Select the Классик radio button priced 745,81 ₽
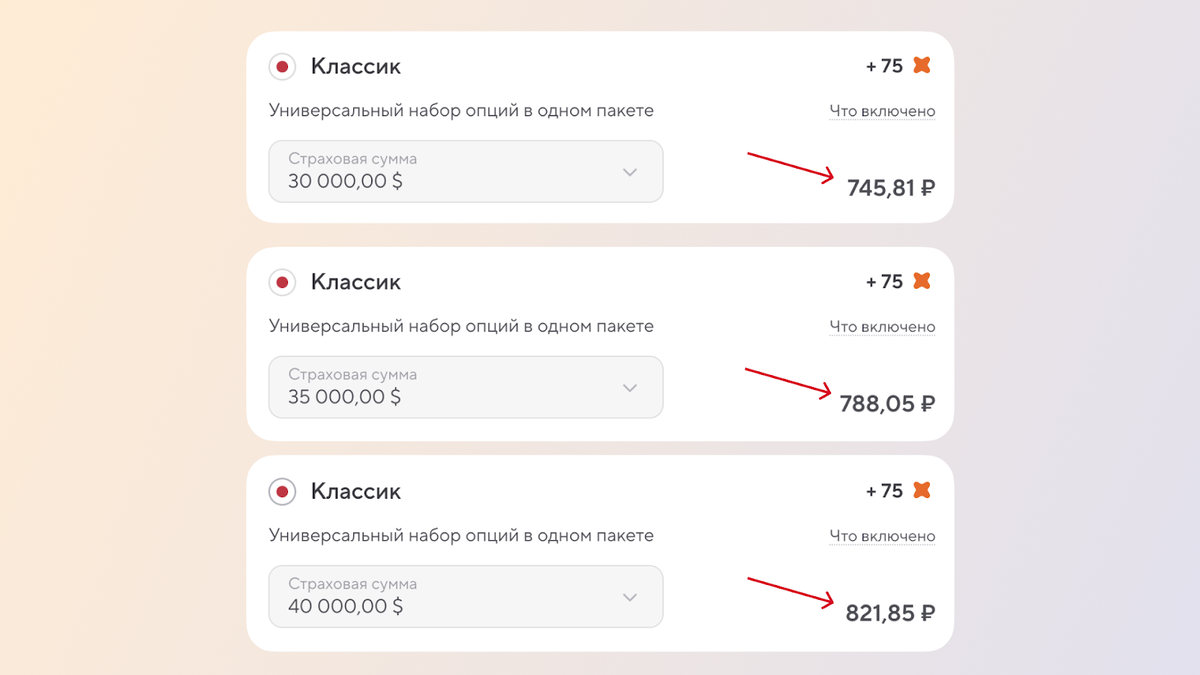Image resolution: width=1200 pixels, height=675 pixels. click(x=283, y=67)
